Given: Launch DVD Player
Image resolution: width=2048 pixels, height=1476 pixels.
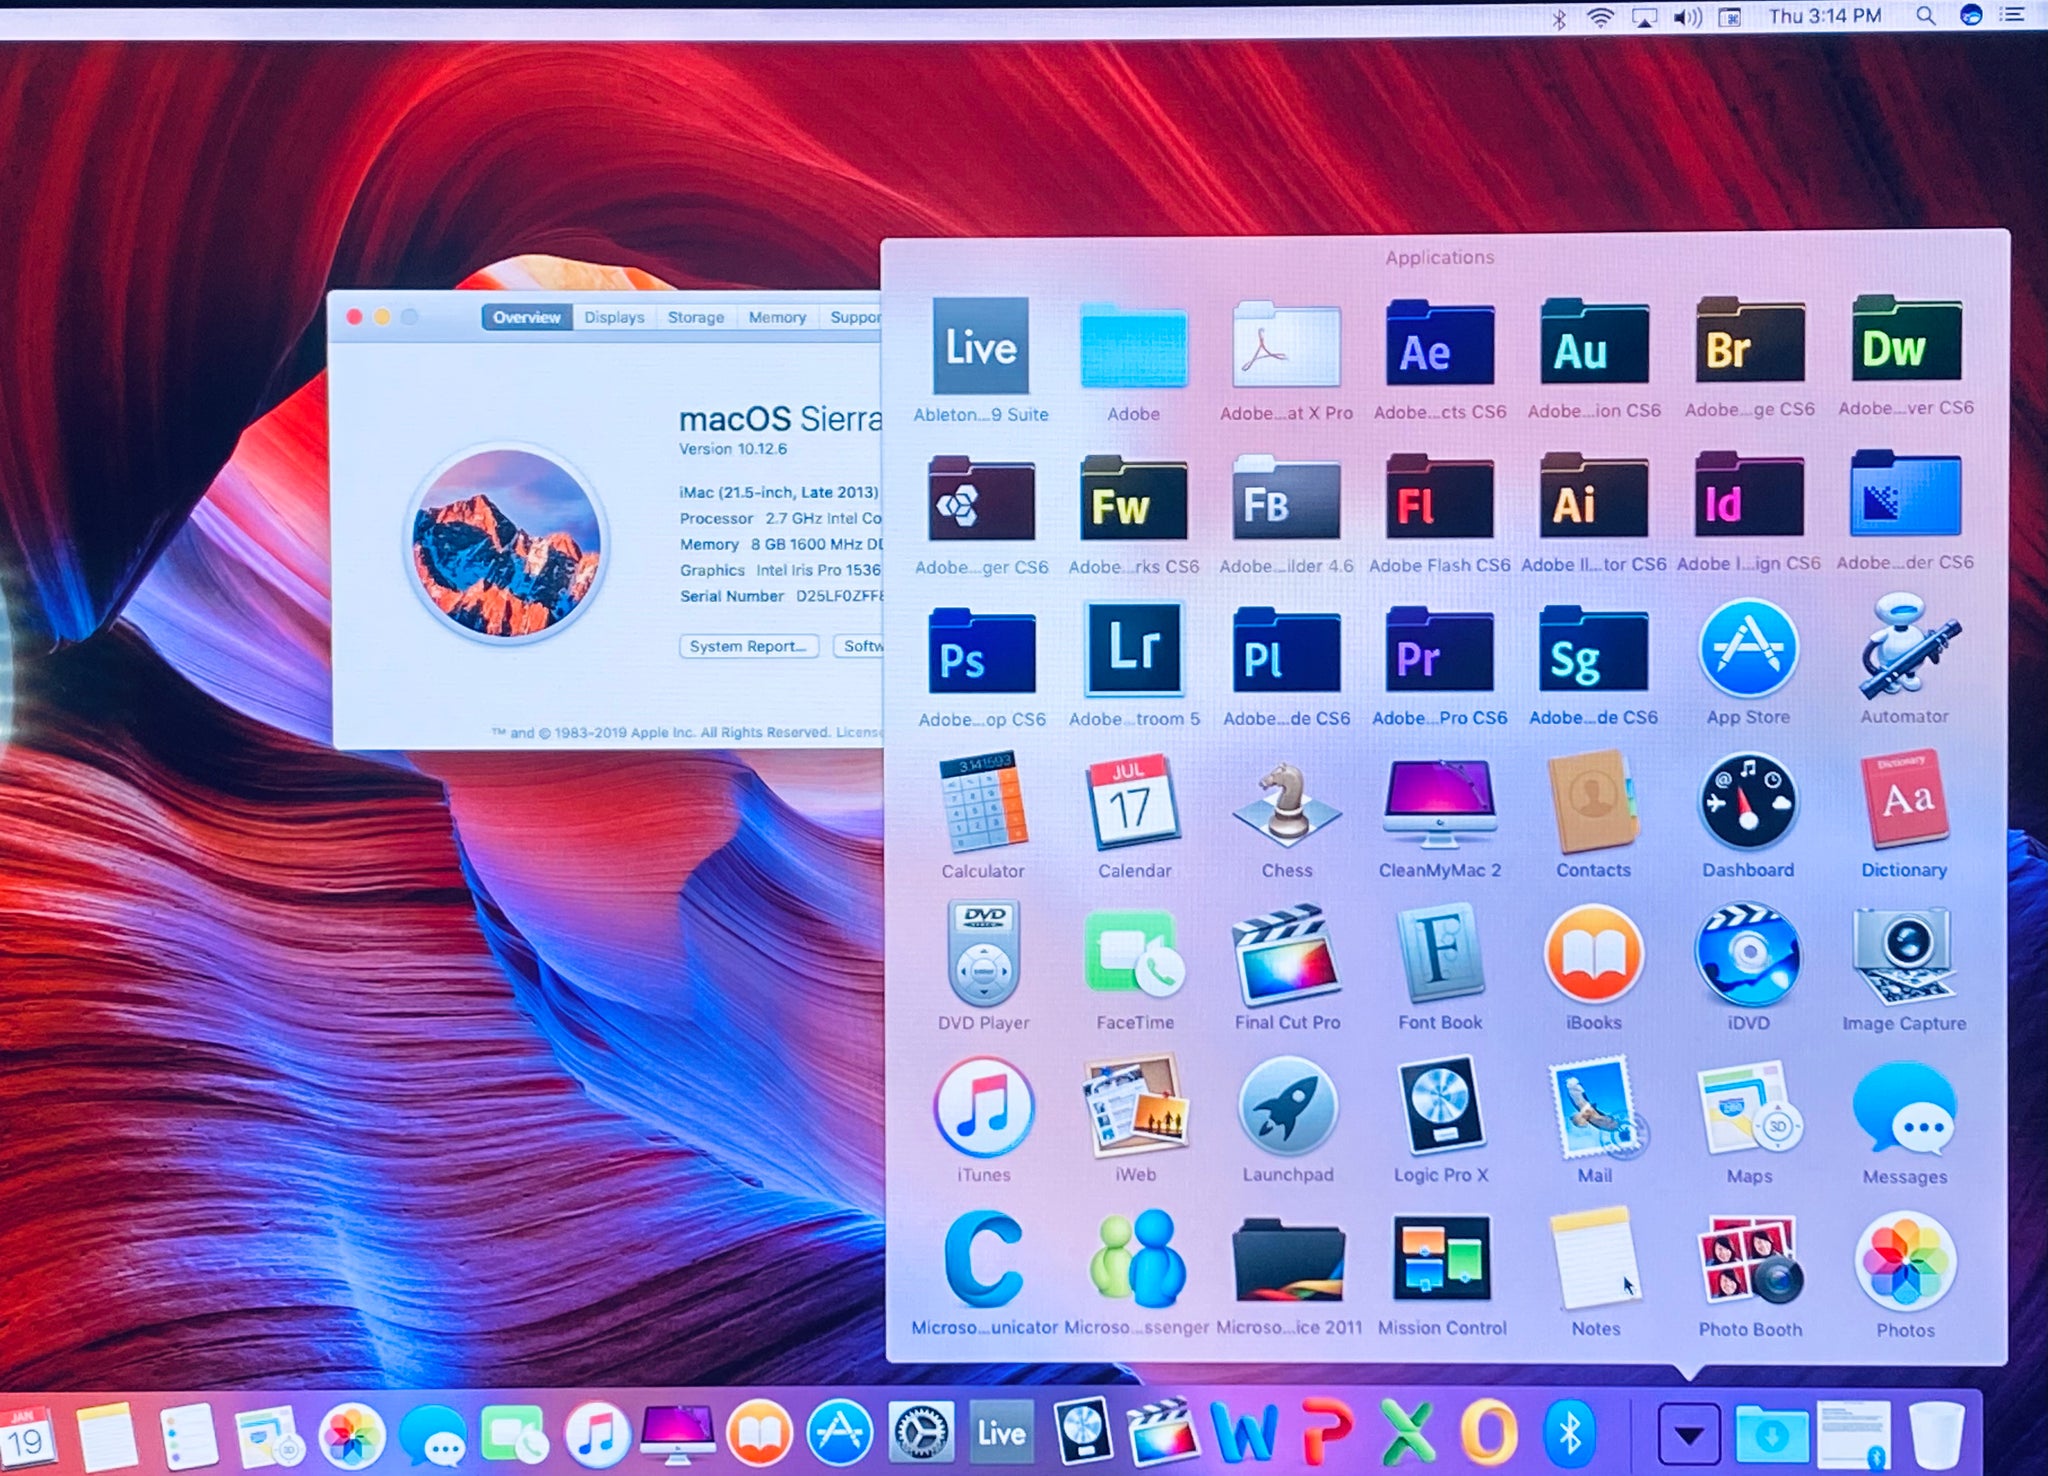Looking at the screenshot, I should tap(984, 953).
